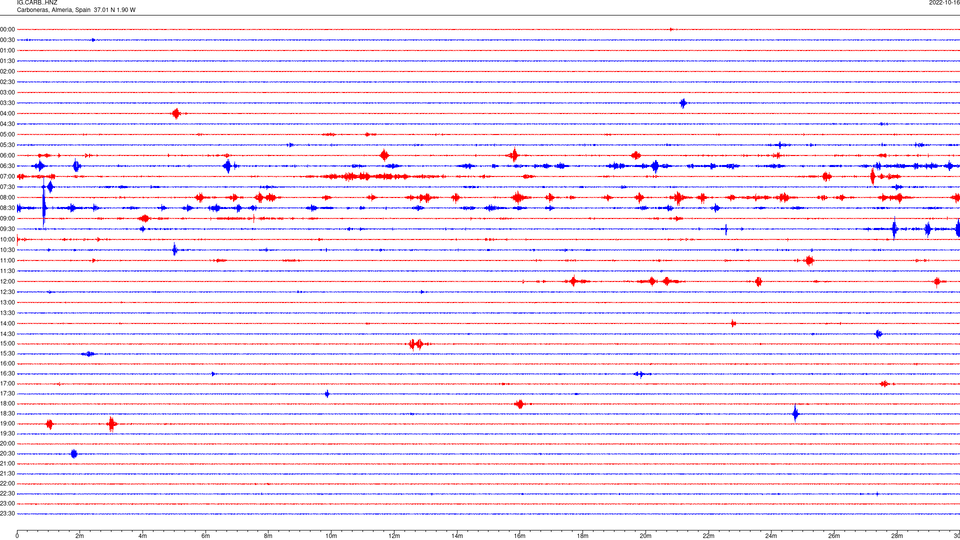Click the red burst on the 17:00 trace
960x540 pixels.
[885, 384]
